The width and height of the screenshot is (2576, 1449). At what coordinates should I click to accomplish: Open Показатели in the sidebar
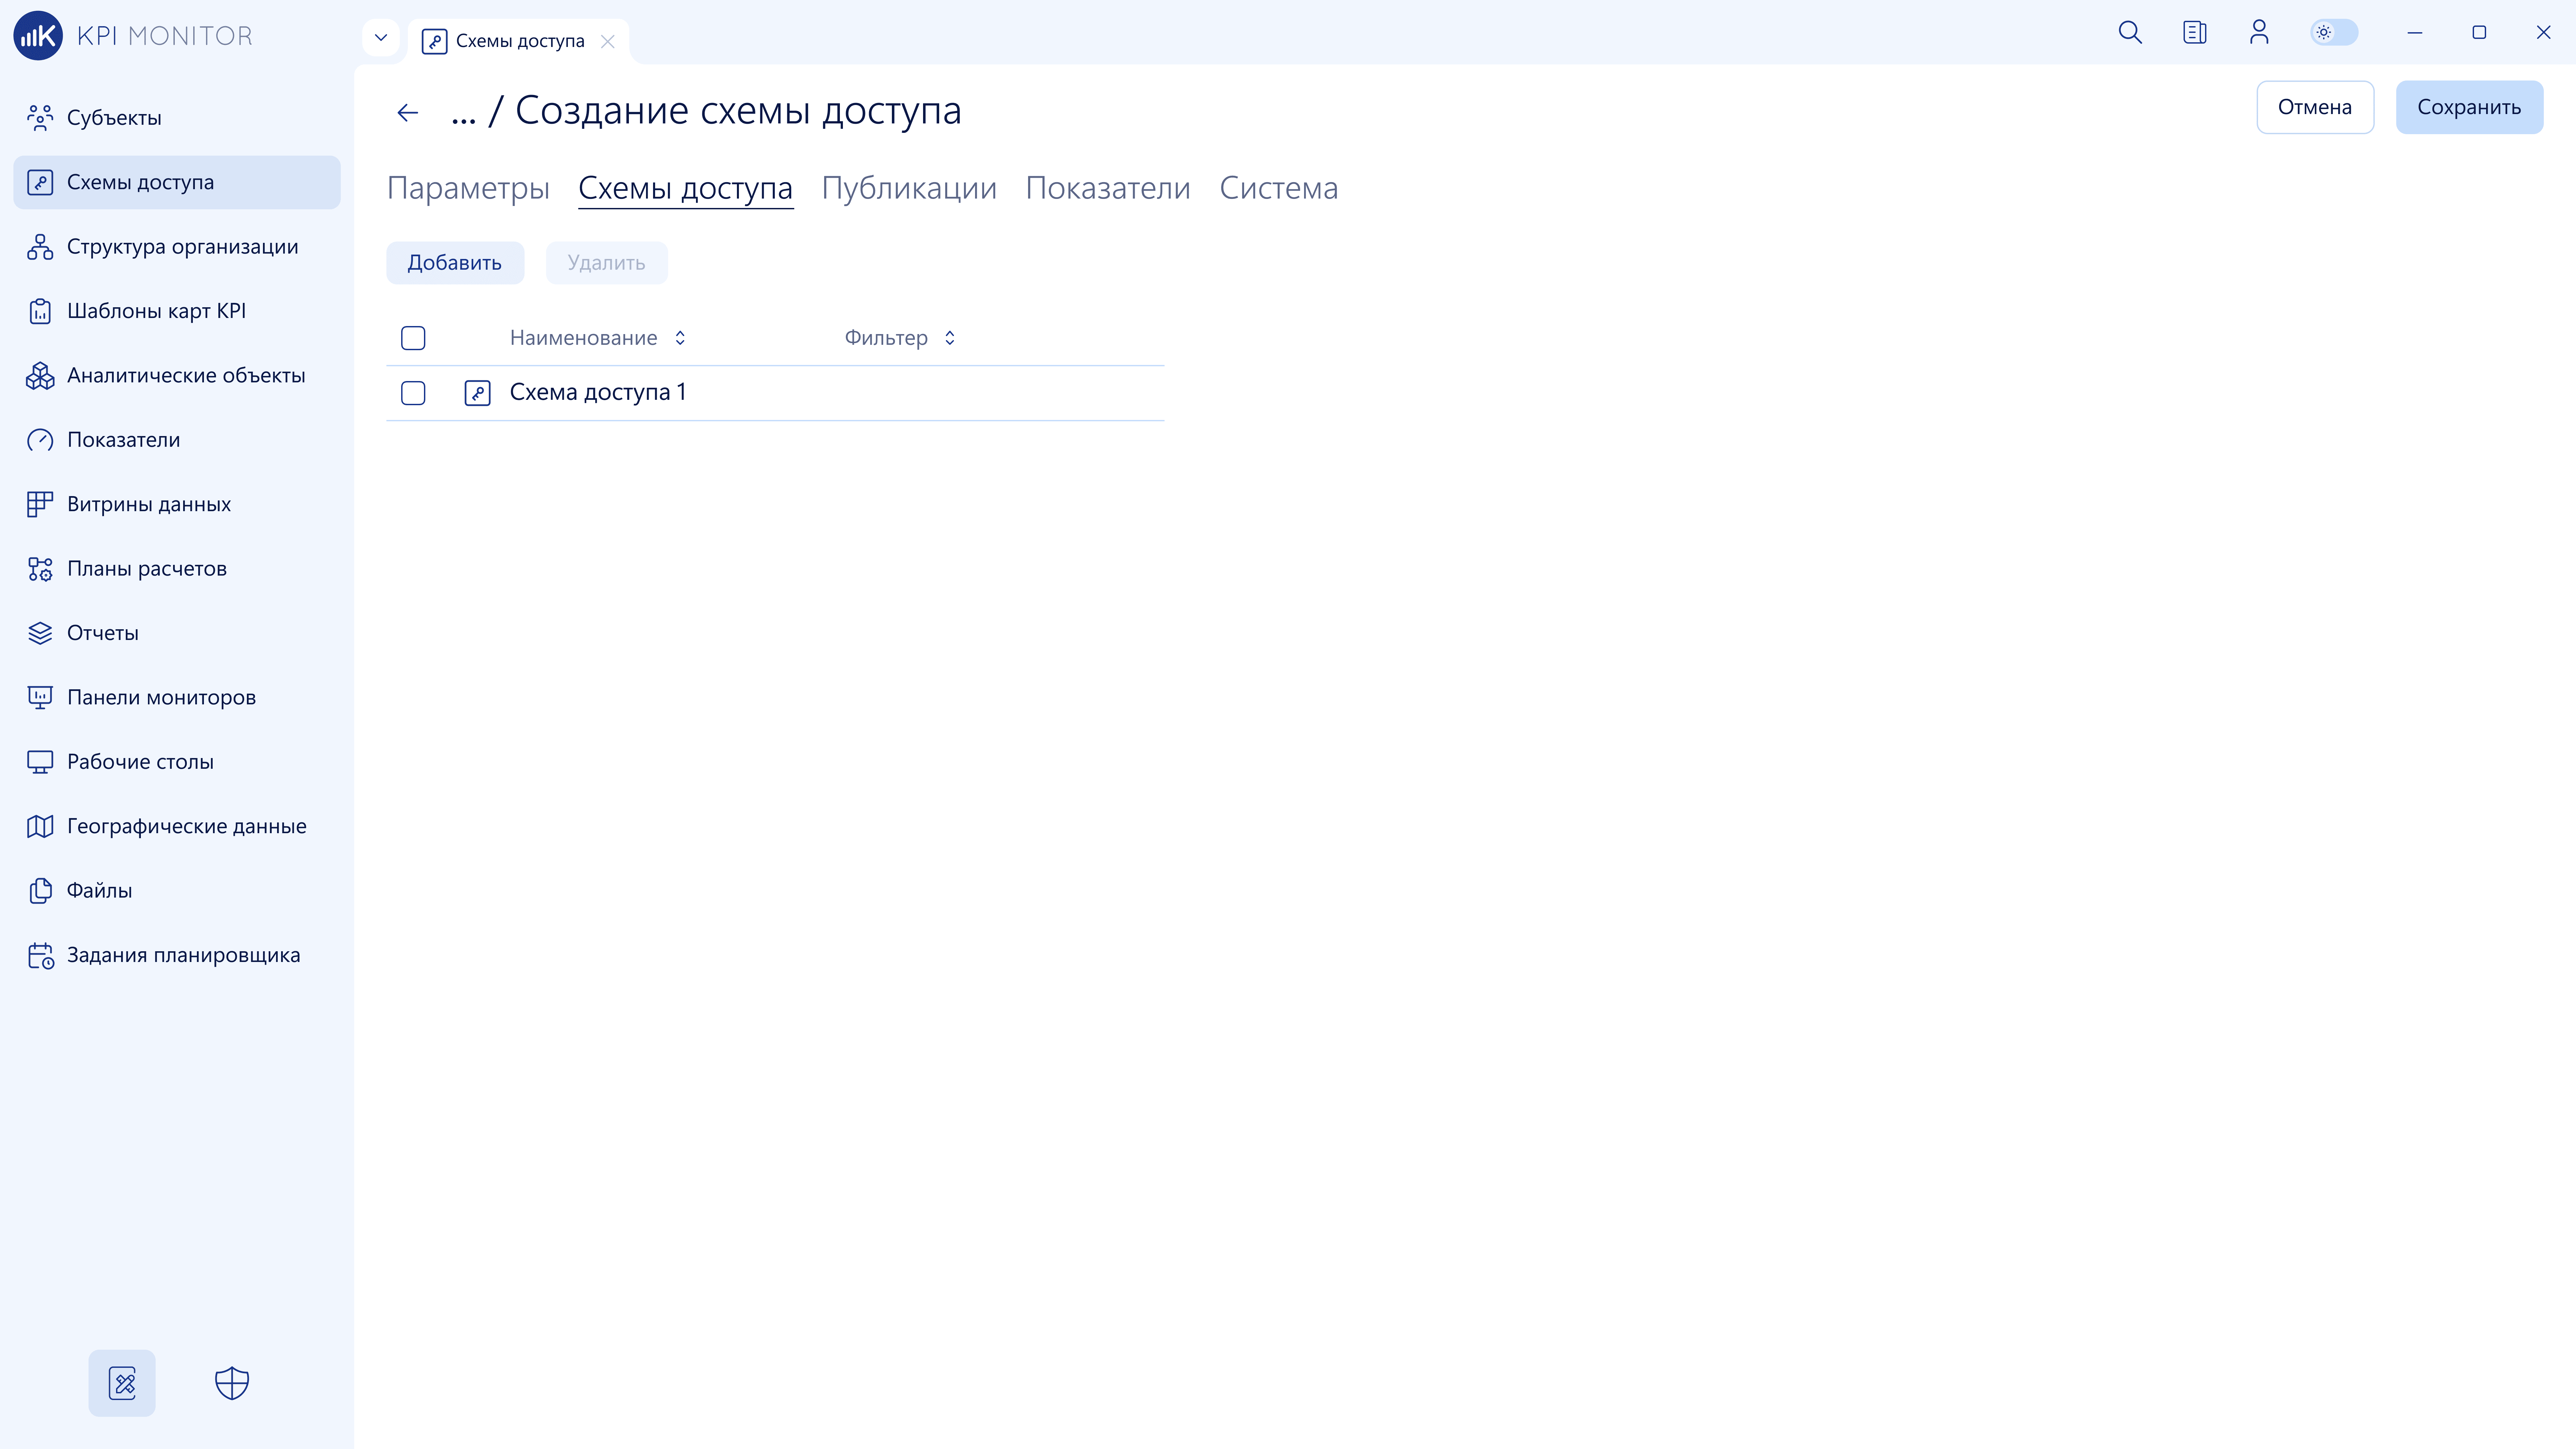point(177,440)
